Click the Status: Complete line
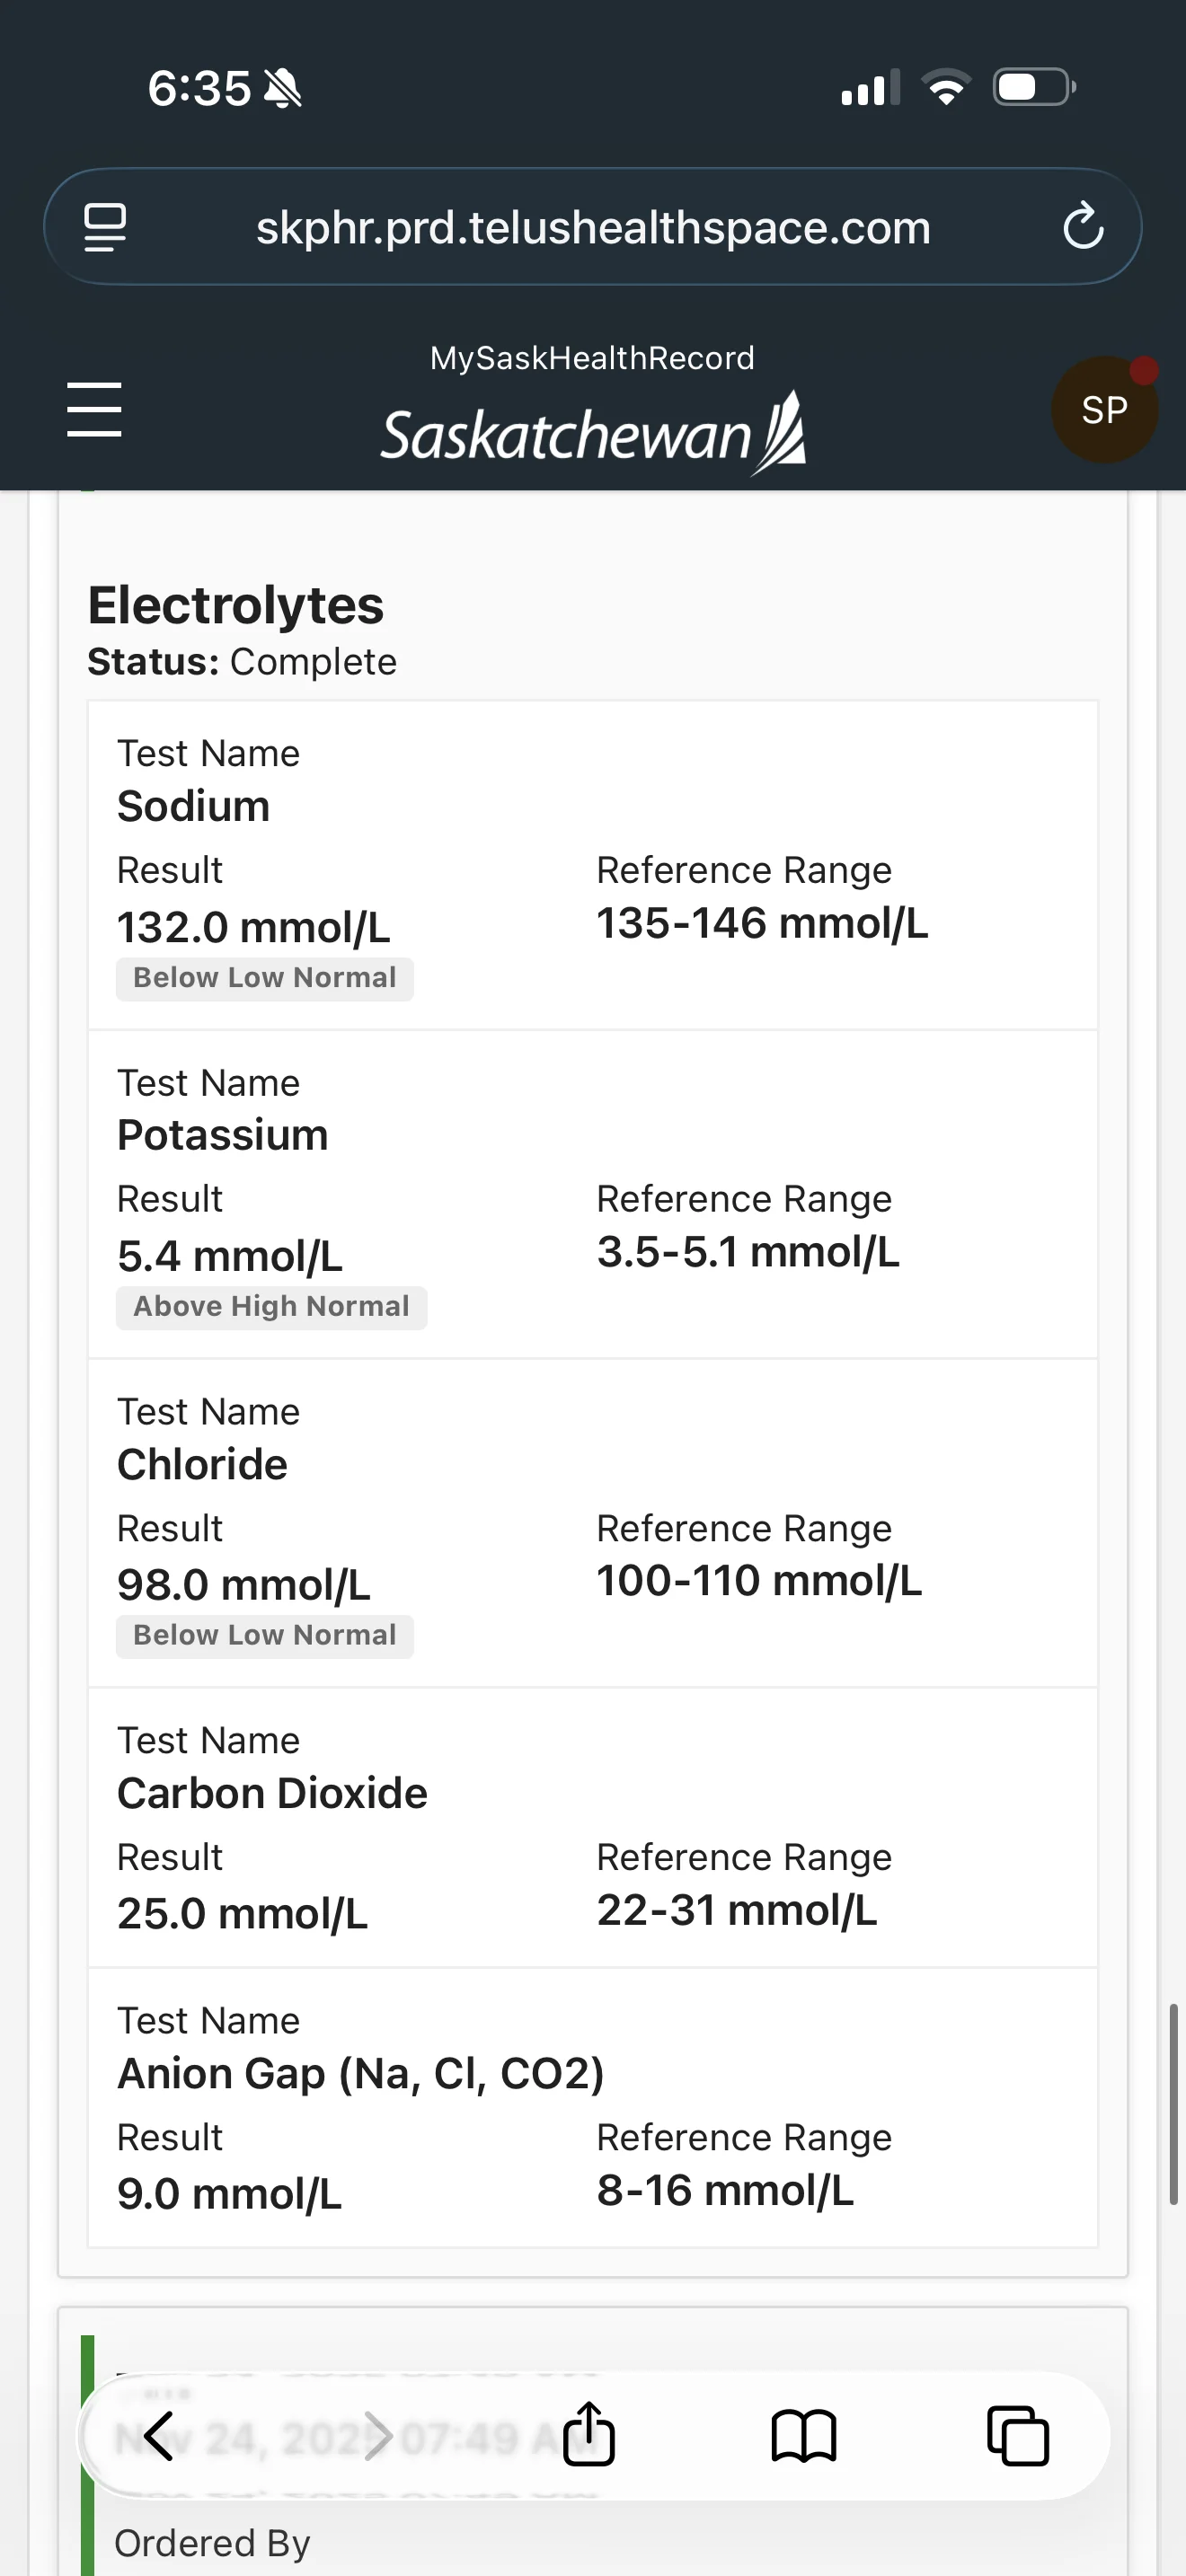Image resolution: width=1186 pixels, height=2576 pixels. (242, 662)
